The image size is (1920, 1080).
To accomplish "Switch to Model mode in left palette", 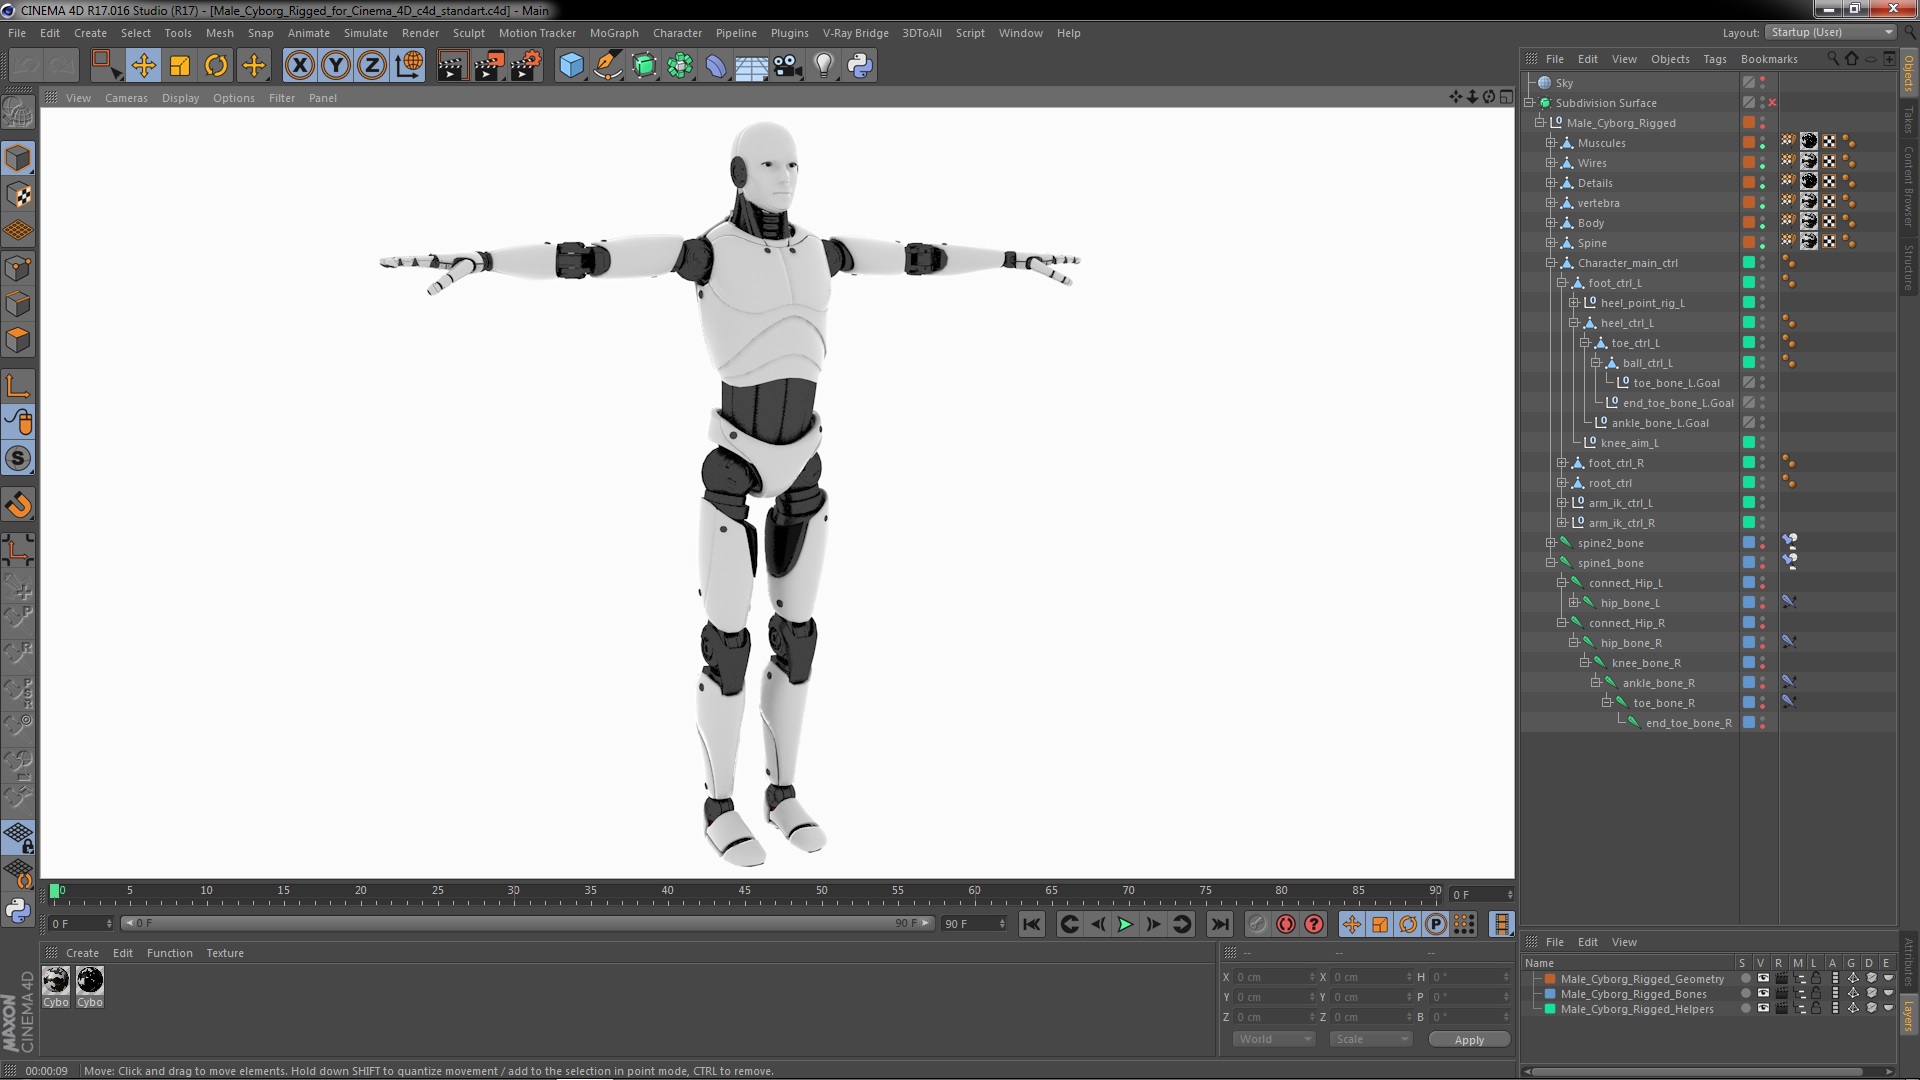I will pyautogui.click(x=18, y=158).
